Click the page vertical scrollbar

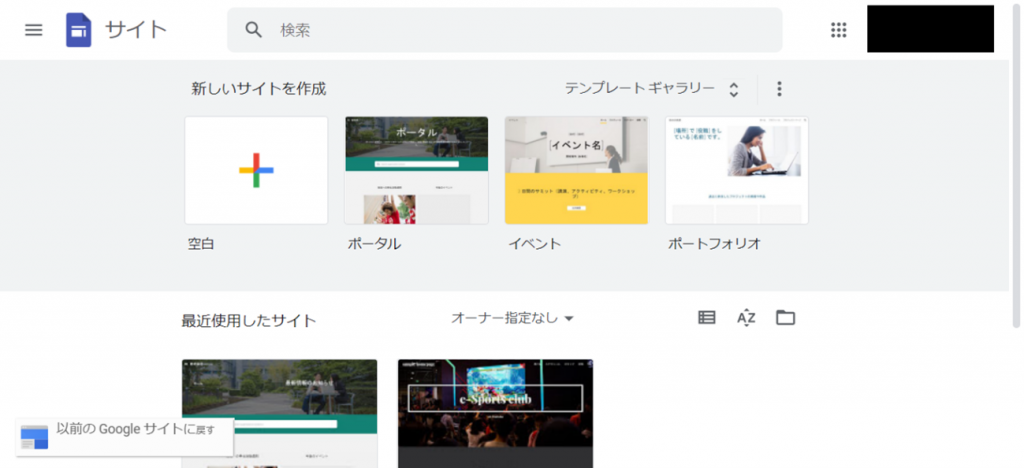click(1016, 166)
